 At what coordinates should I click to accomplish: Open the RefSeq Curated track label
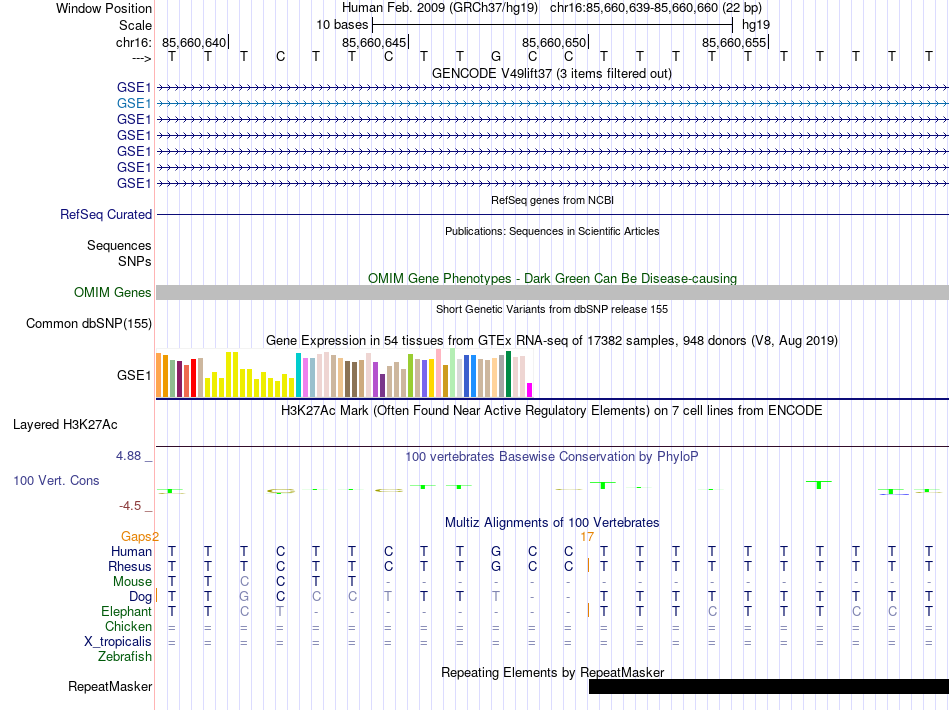click(106, 214)
